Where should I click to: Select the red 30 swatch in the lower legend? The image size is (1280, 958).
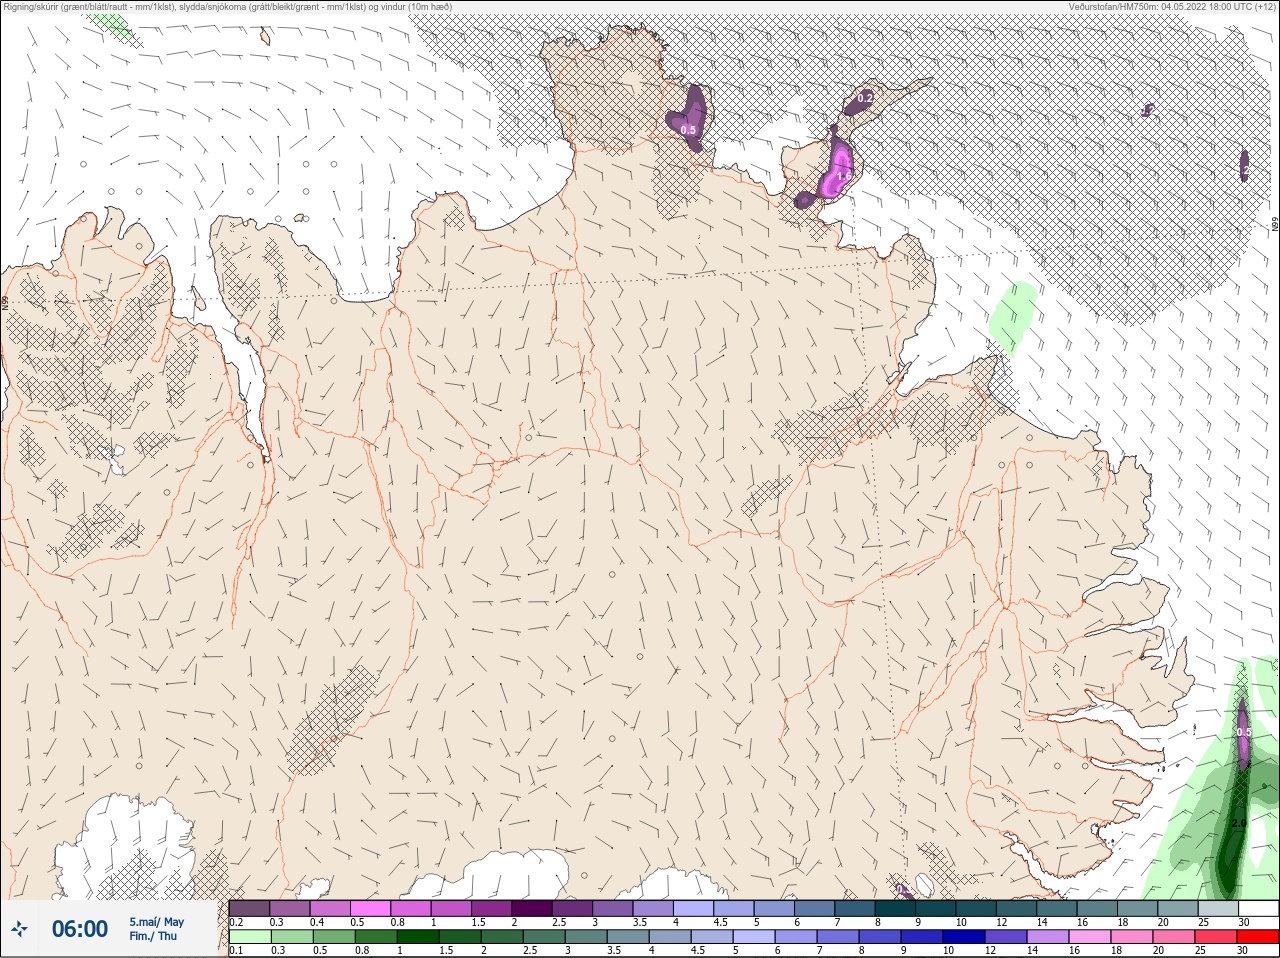tap(1257, 937)
